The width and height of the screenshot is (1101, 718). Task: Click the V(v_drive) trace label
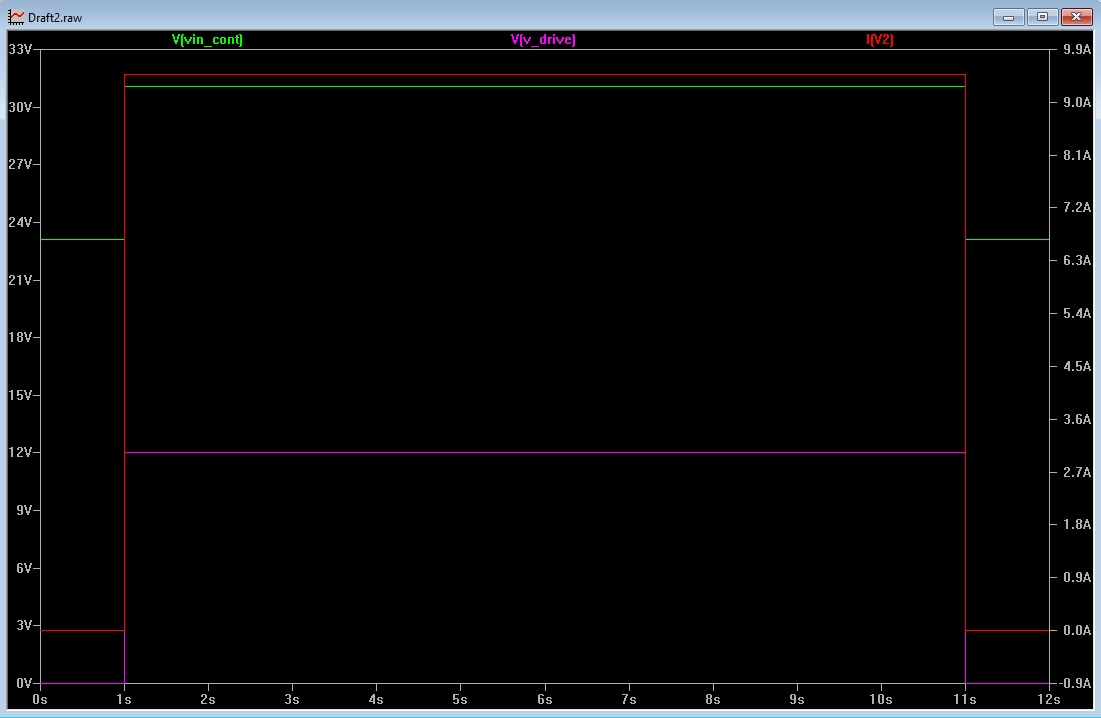click(x=543, y=39)
